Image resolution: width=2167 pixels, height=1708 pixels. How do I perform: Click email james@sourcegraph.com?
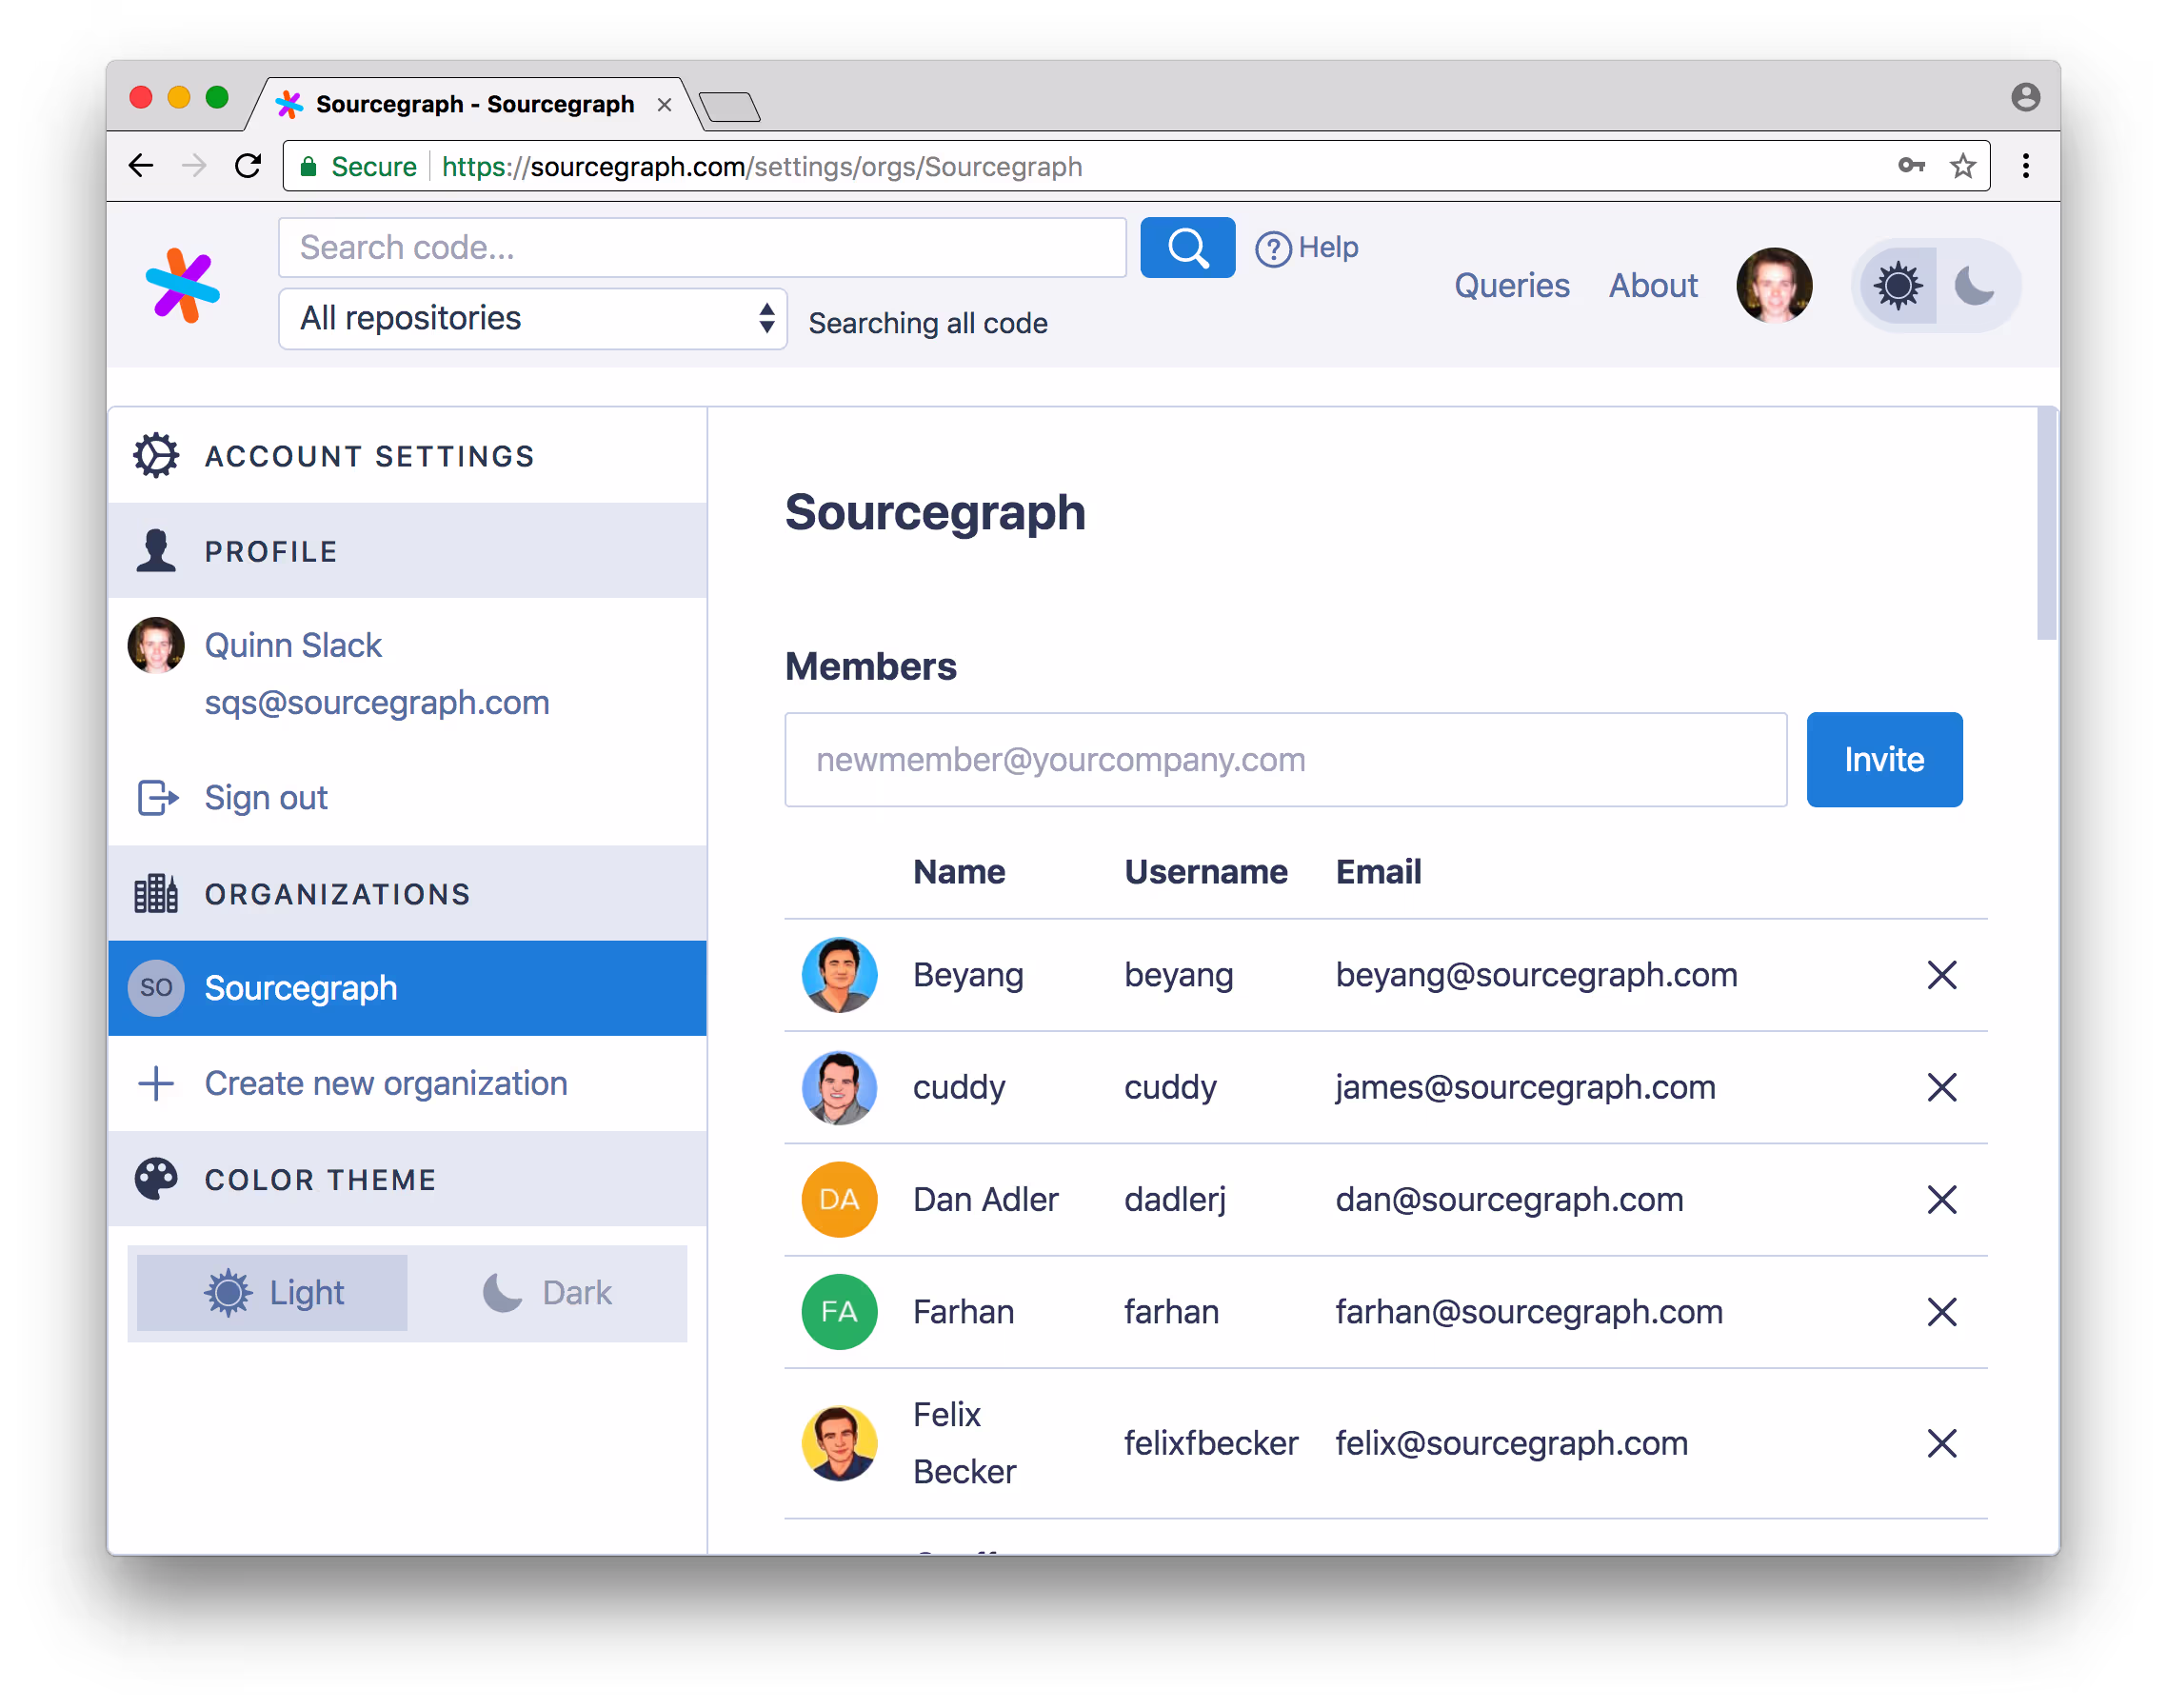click(1525, 1087)
